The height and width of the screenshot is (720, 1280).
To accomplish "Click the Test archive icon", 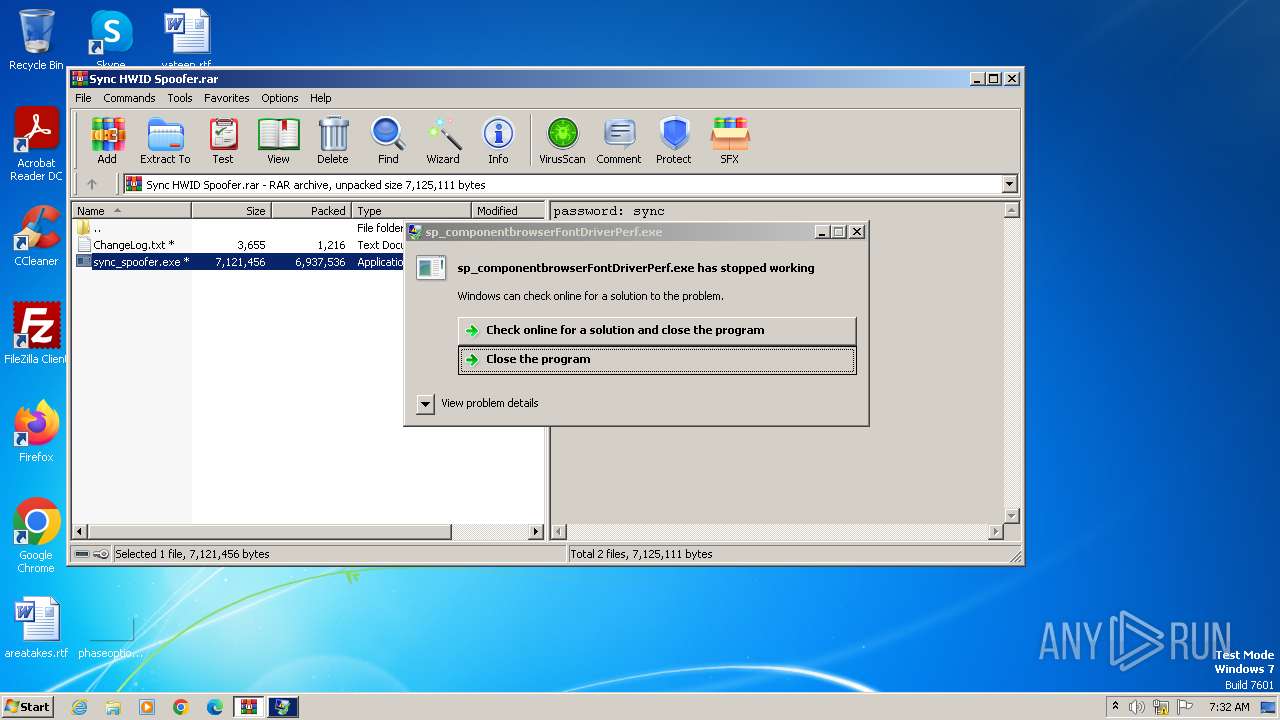I will 223,140.
